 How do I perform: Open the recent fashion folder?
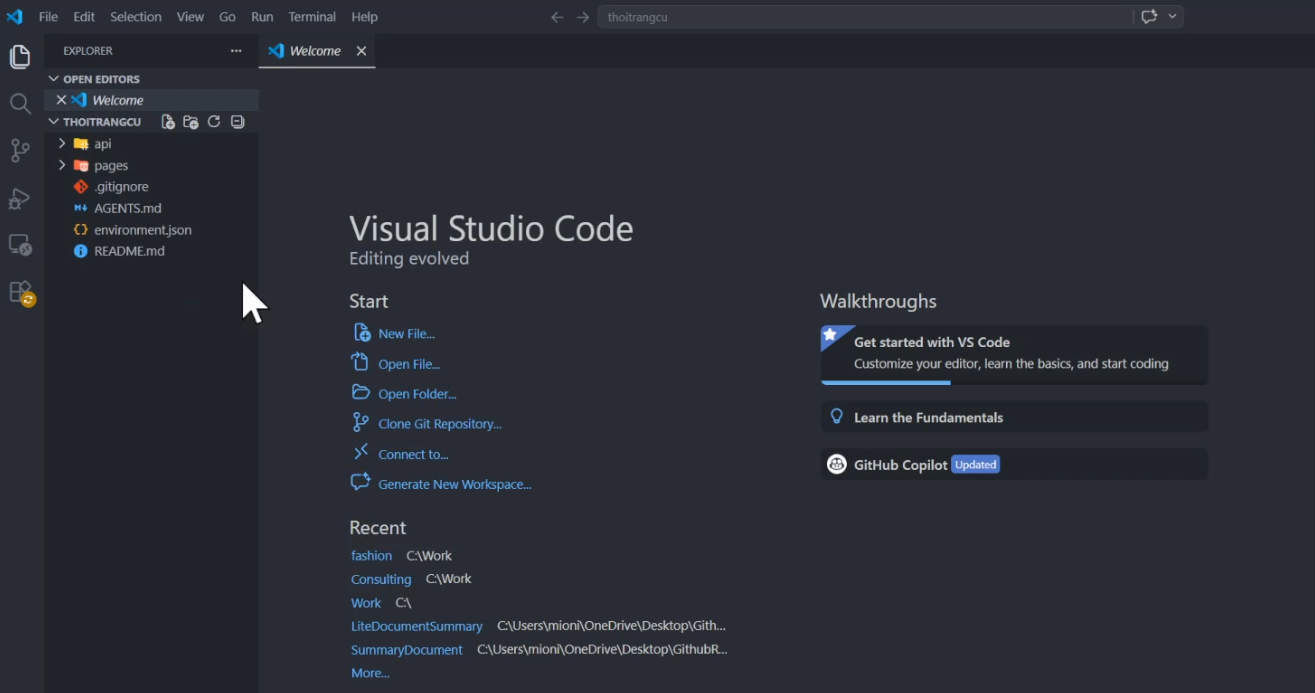(371, 556)
